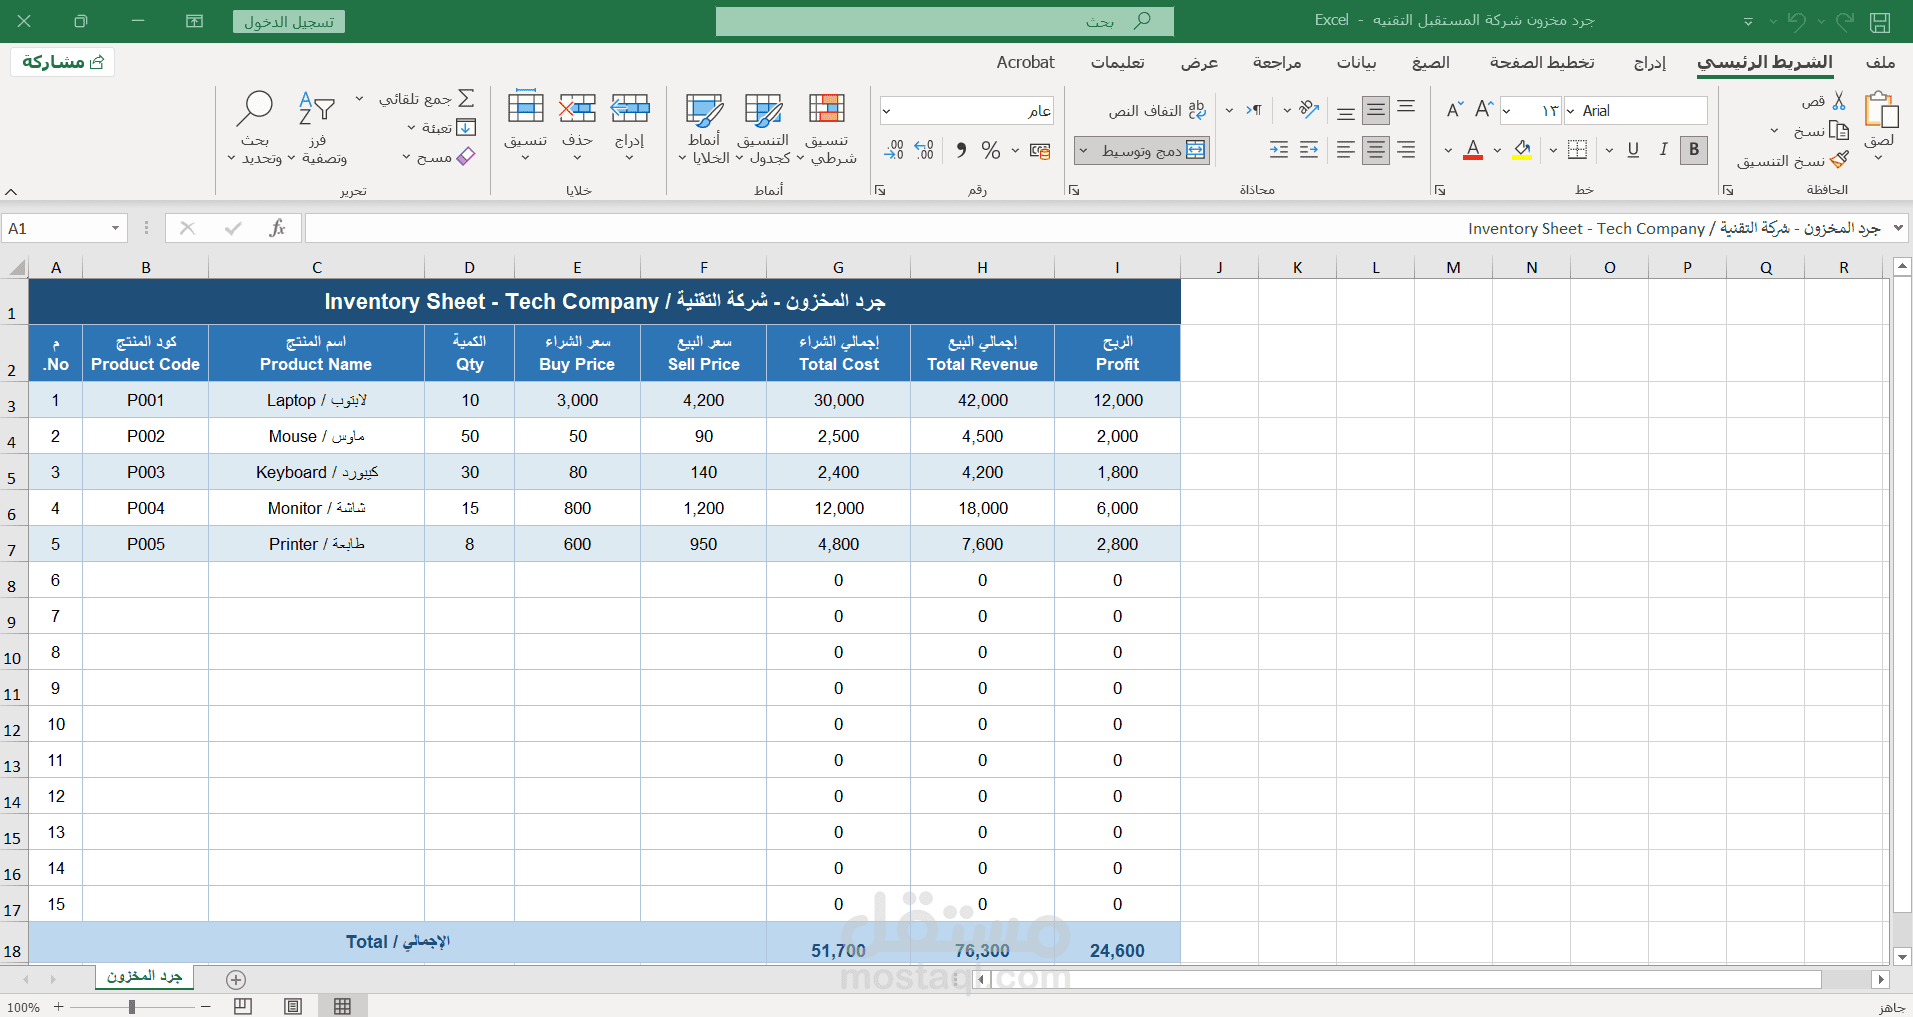Click the Borders icon
This screenshot has width=1913, height=1017.
pyautogui.click(x=1577, y=150)
